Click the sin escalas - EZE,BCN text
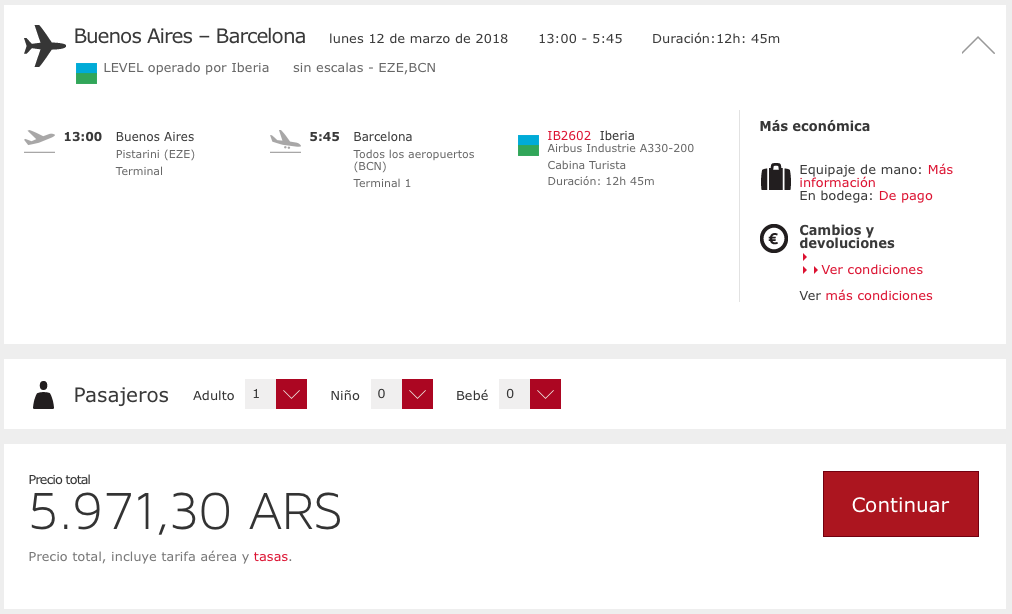 tap(364, 68)
